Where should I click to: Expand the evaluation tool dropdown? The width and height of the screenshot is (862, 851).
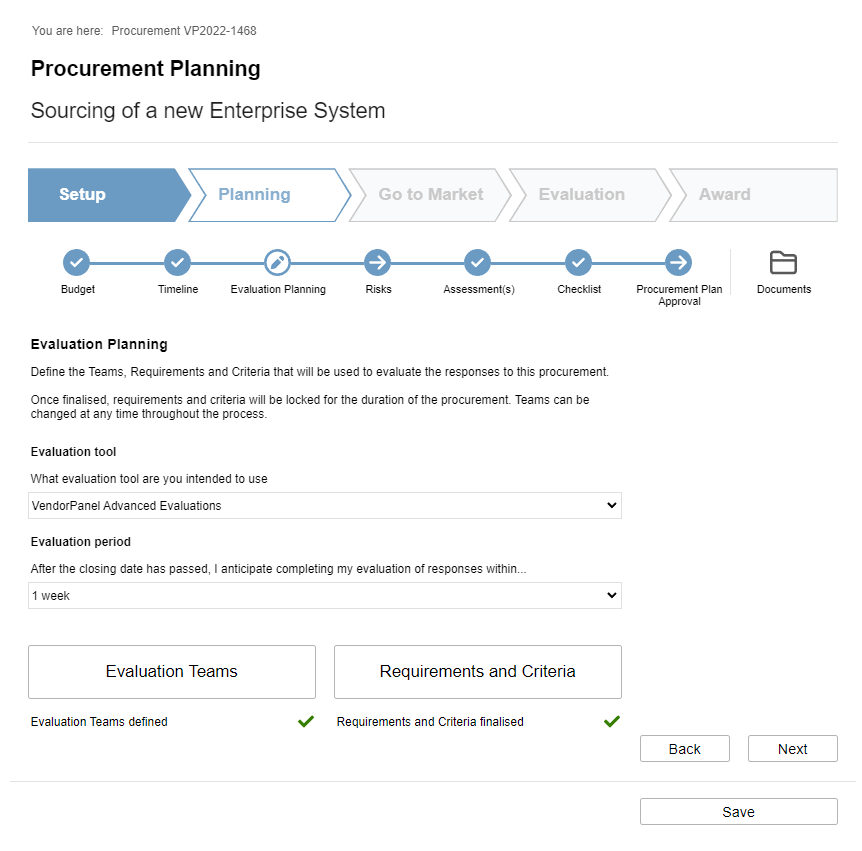325,505
